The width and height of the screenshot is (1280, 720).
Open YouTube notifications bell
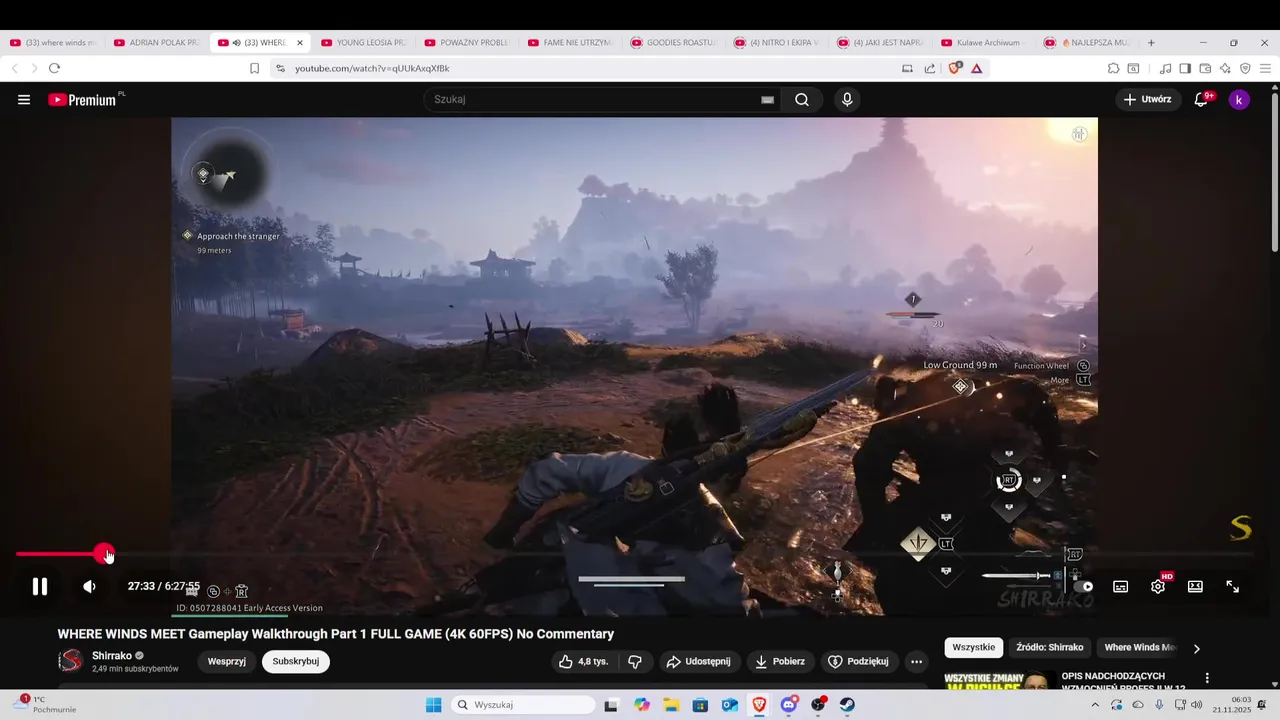(x=1202, y=99)
